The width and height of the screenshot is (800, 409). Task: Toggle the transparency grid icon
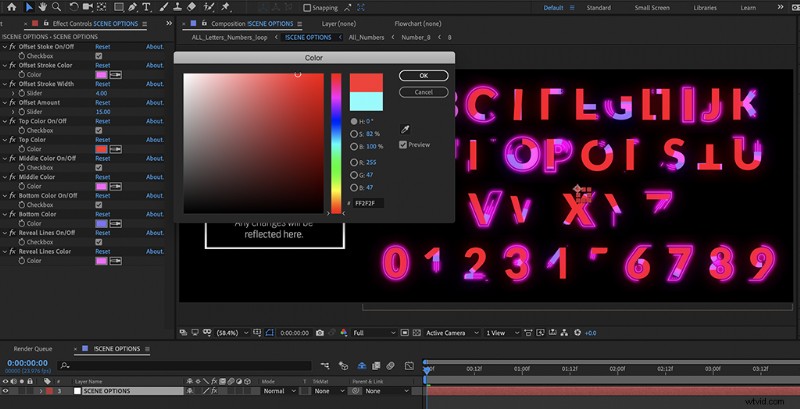point(417,333)
